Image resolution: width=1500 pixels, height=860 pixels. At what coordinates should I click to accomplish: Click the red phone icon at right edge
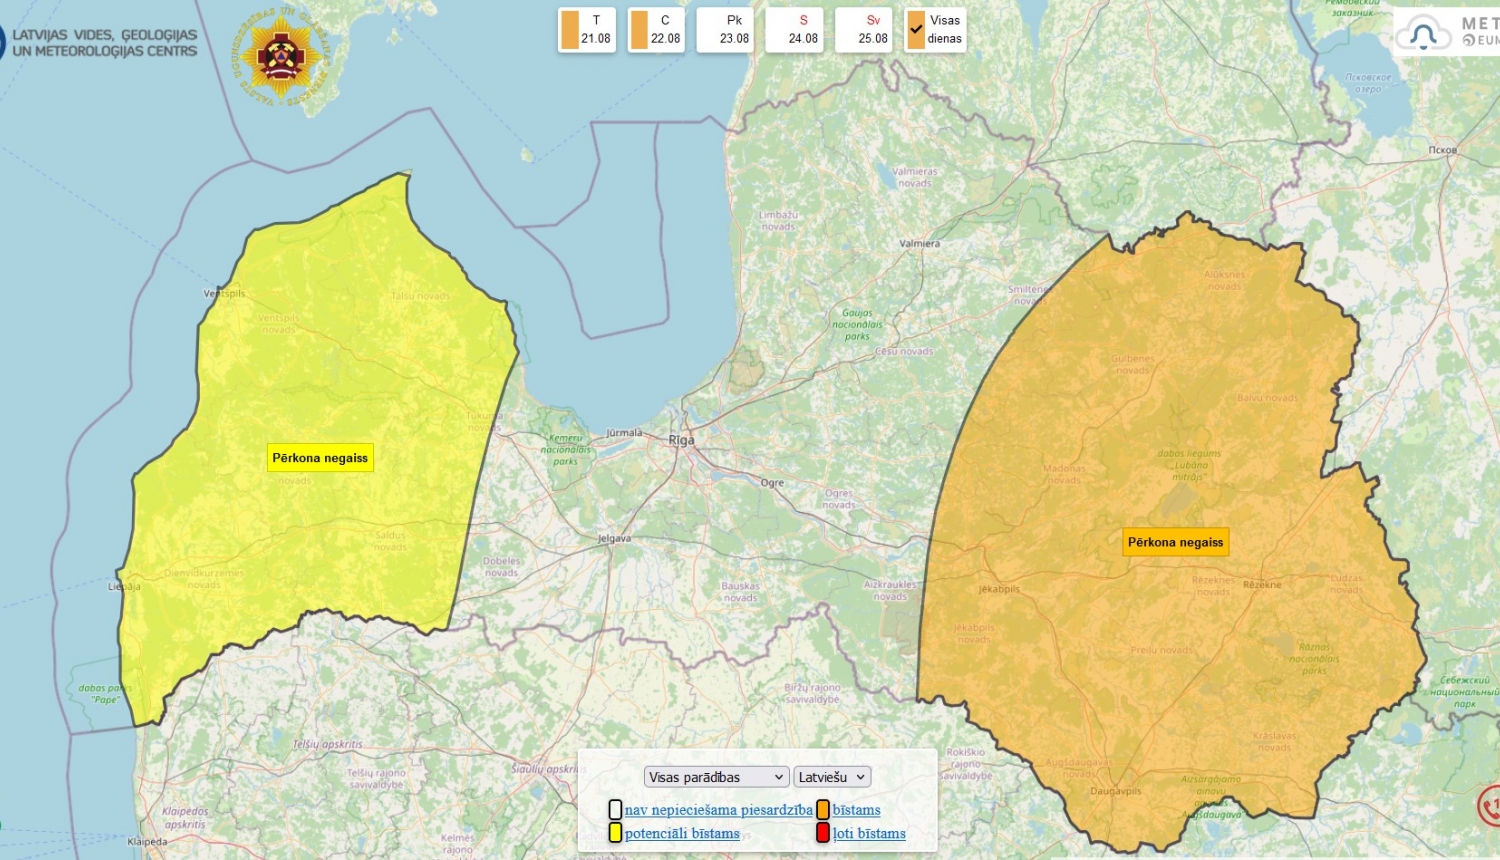click(1490, 805)
